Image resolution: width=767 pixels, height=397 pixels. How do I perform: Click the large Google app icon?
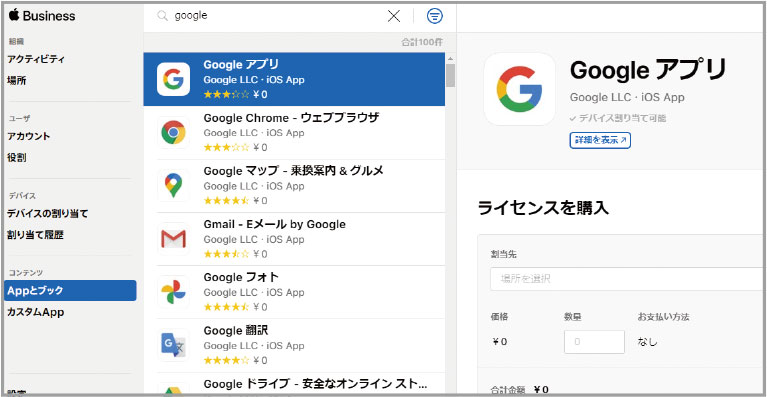519,89
